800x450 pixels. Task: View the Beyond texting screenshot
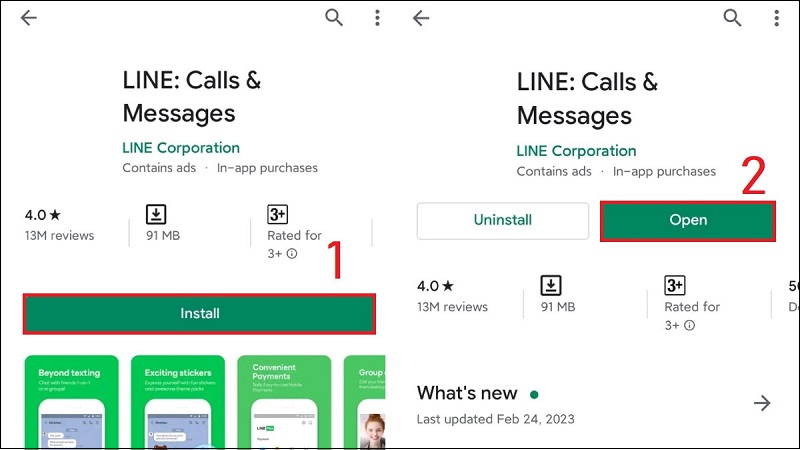click(71, 401)
